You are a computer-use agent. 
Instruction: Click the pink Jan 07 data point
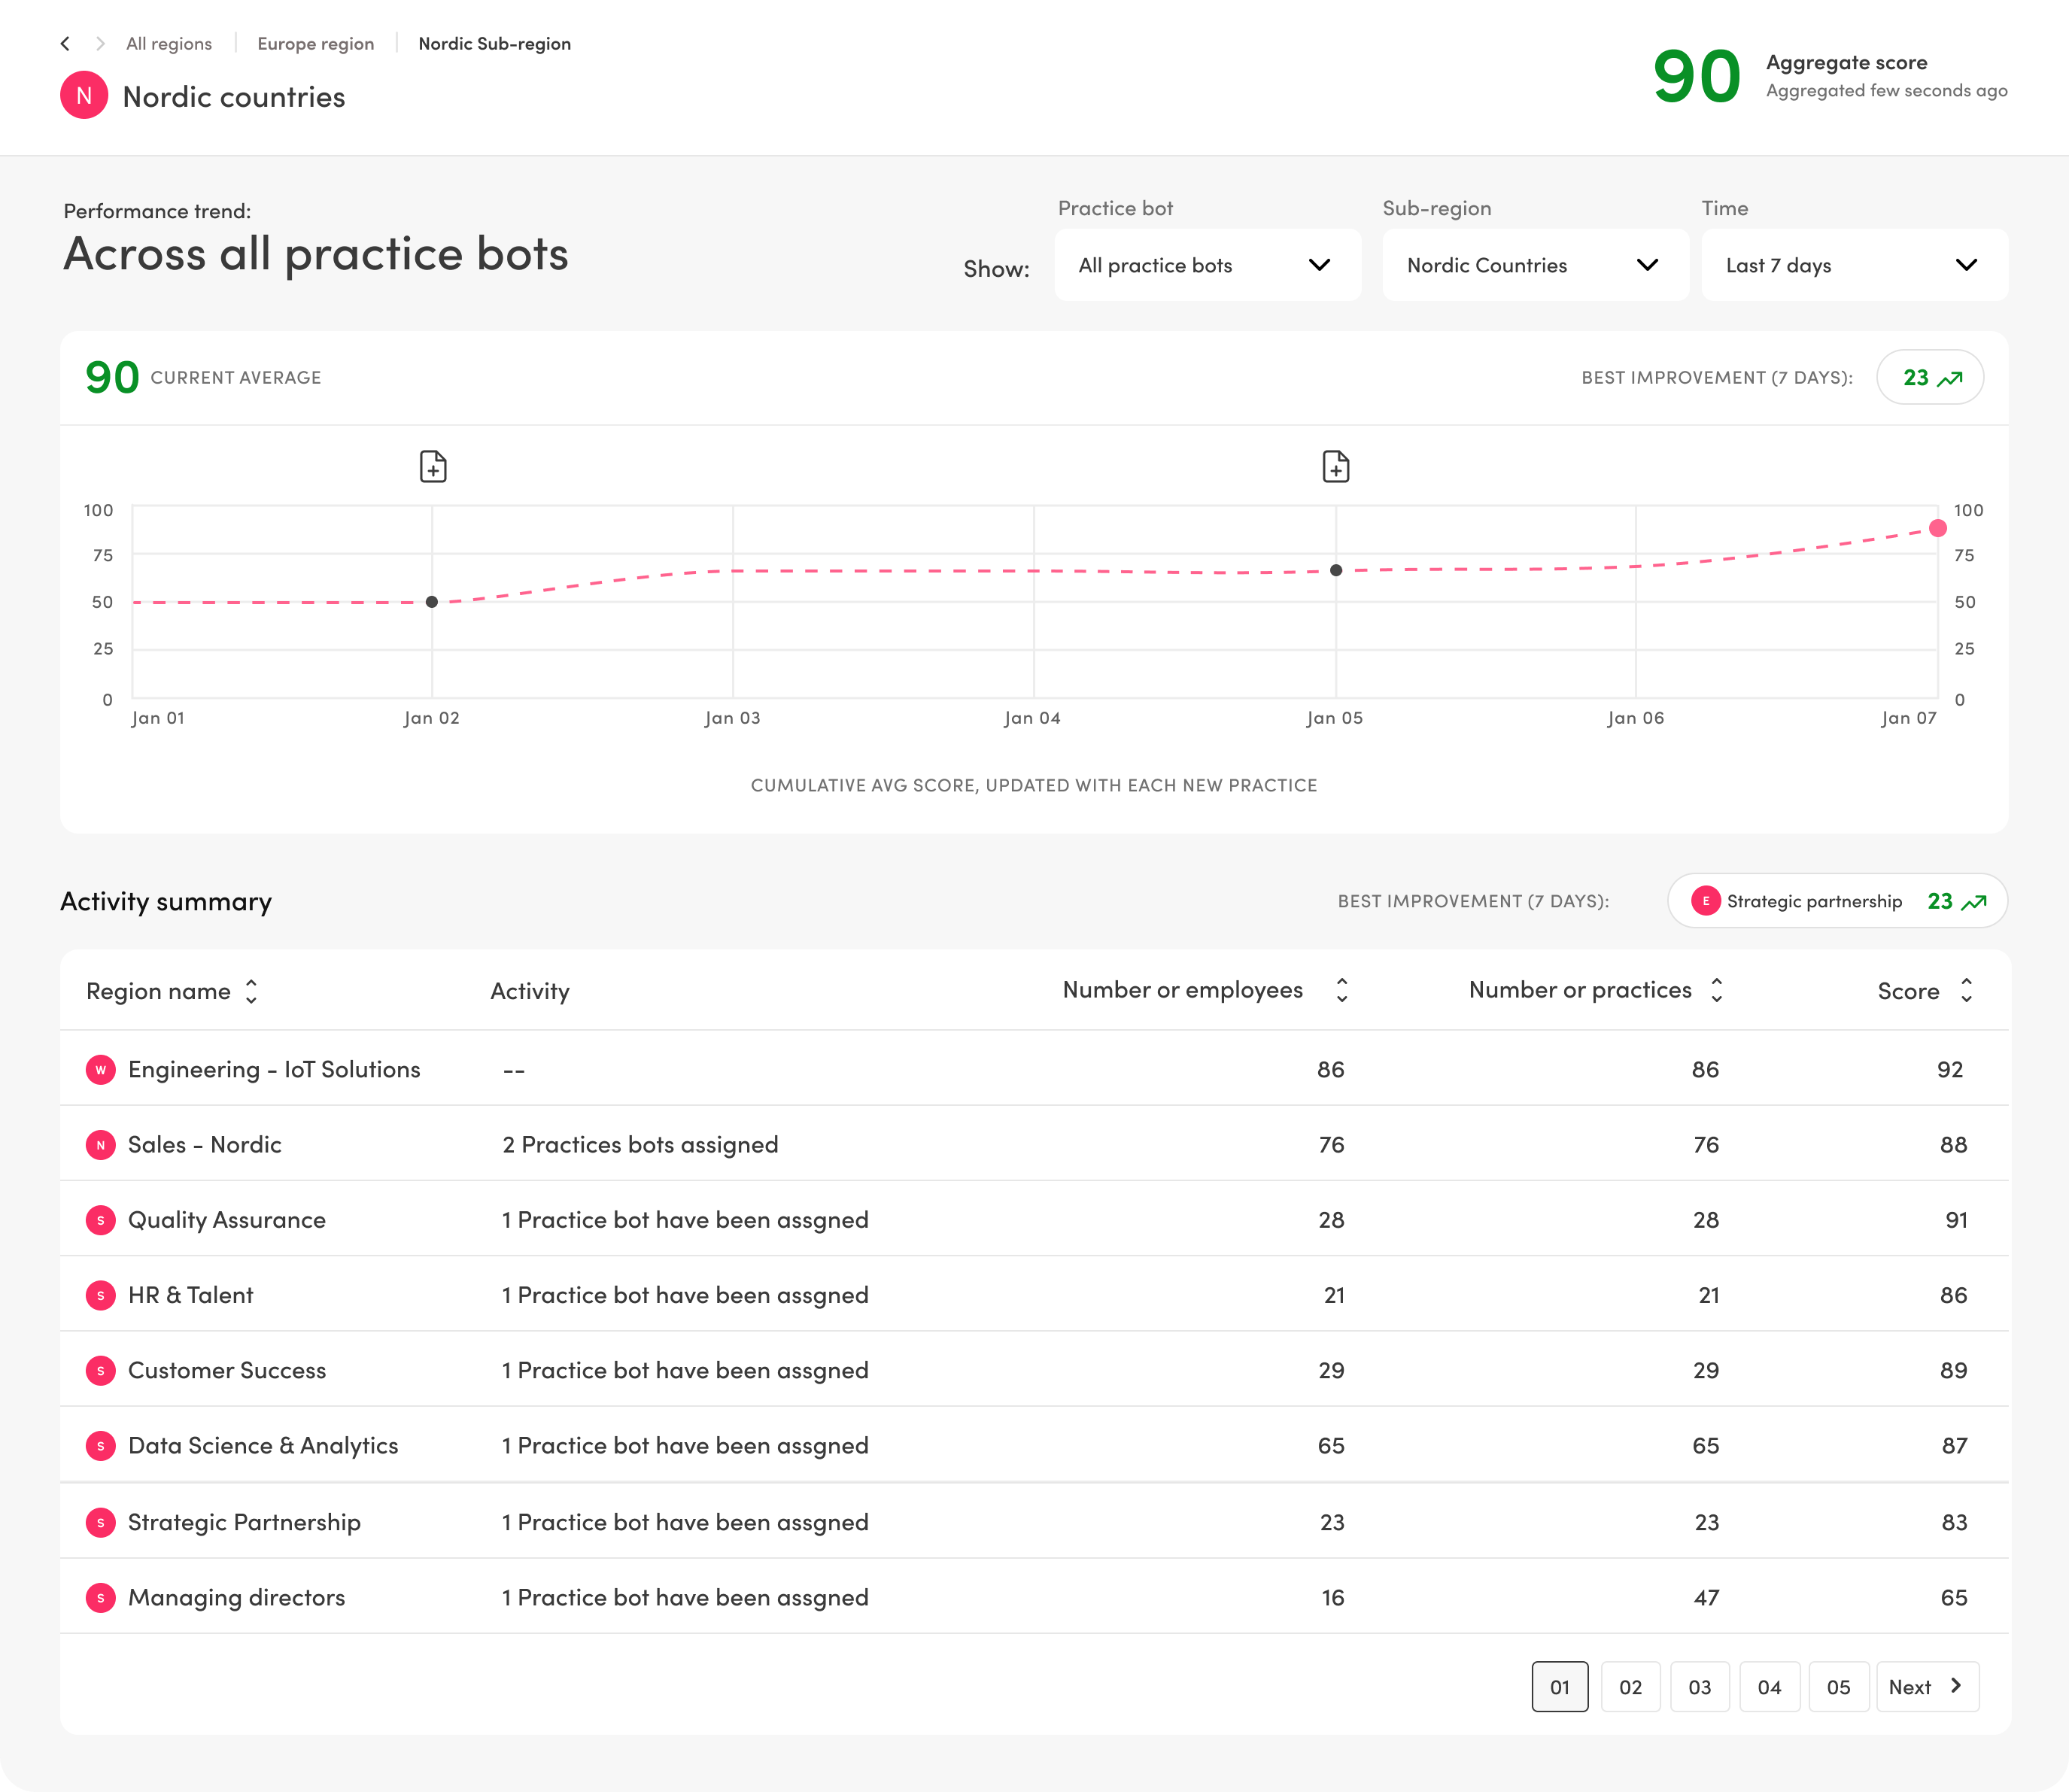(1938, 528)
